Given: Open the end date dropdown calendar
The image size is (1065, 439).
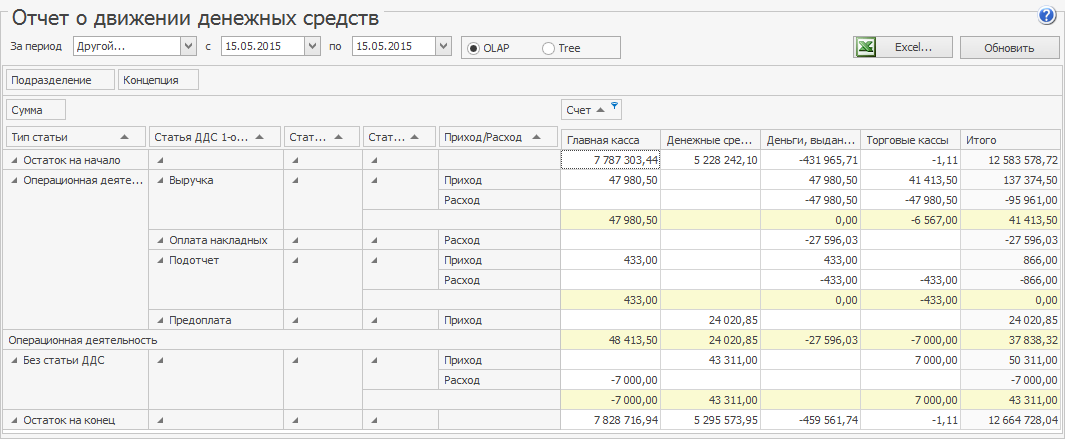Looking at the screenshot, I should (x=444, y=46).
